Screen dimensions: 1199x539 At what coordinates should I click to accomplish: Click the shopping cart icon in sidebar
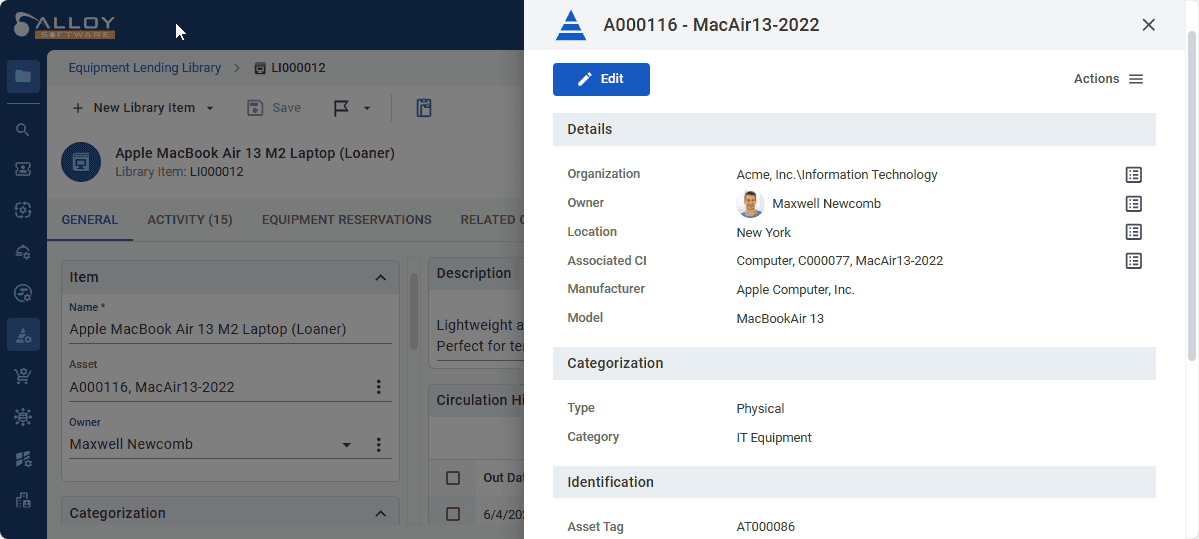pos(23,376)
